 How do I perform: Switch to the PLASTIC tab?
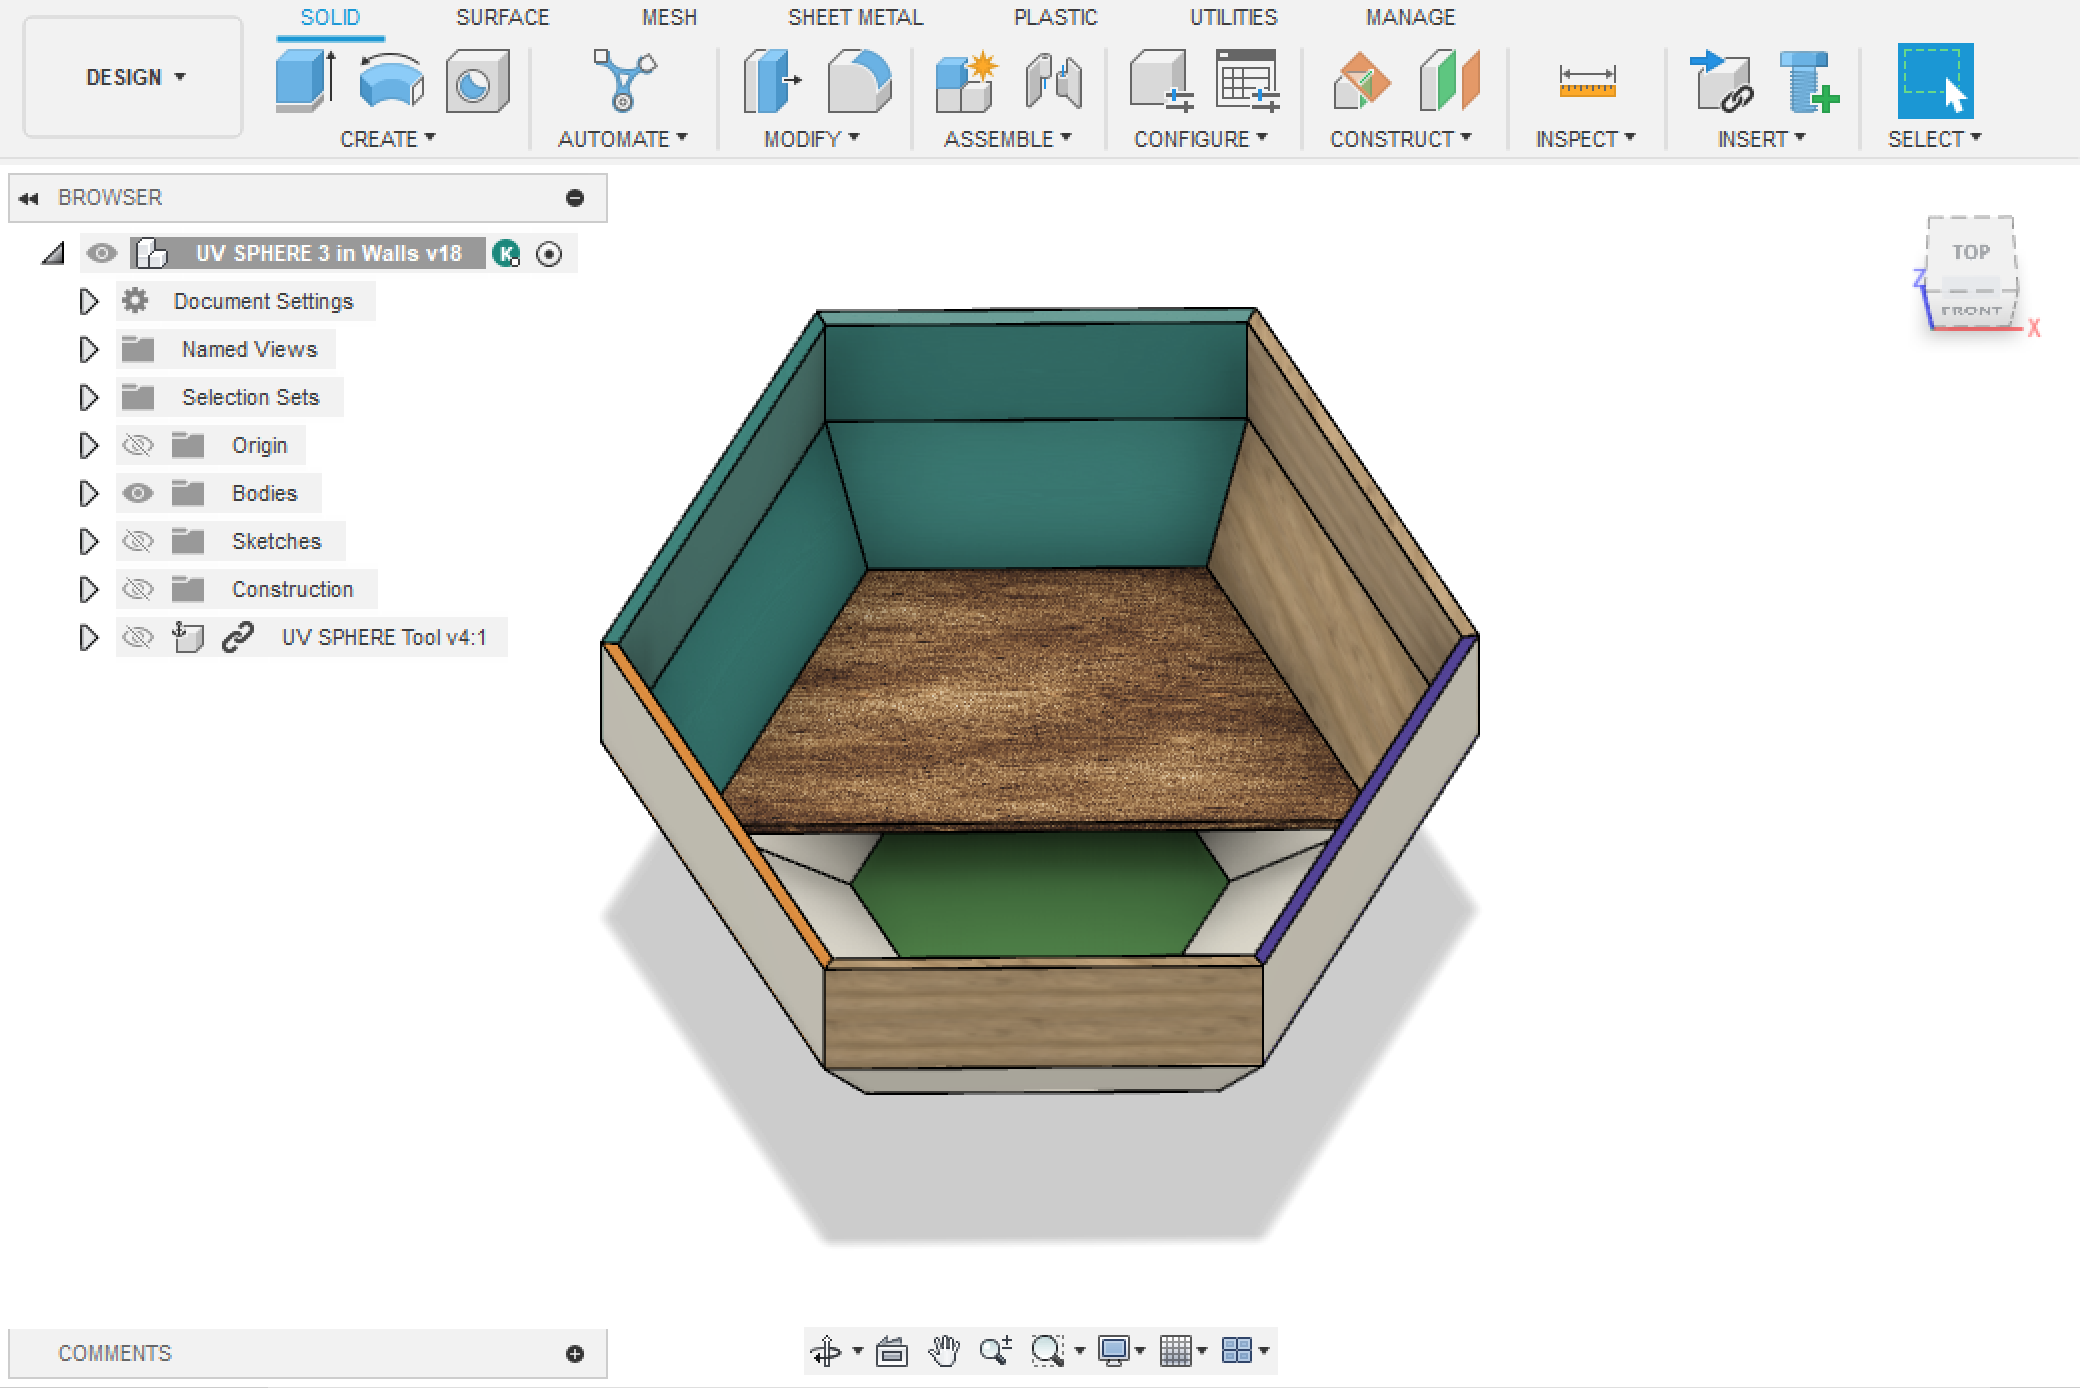click(1055, 17)
